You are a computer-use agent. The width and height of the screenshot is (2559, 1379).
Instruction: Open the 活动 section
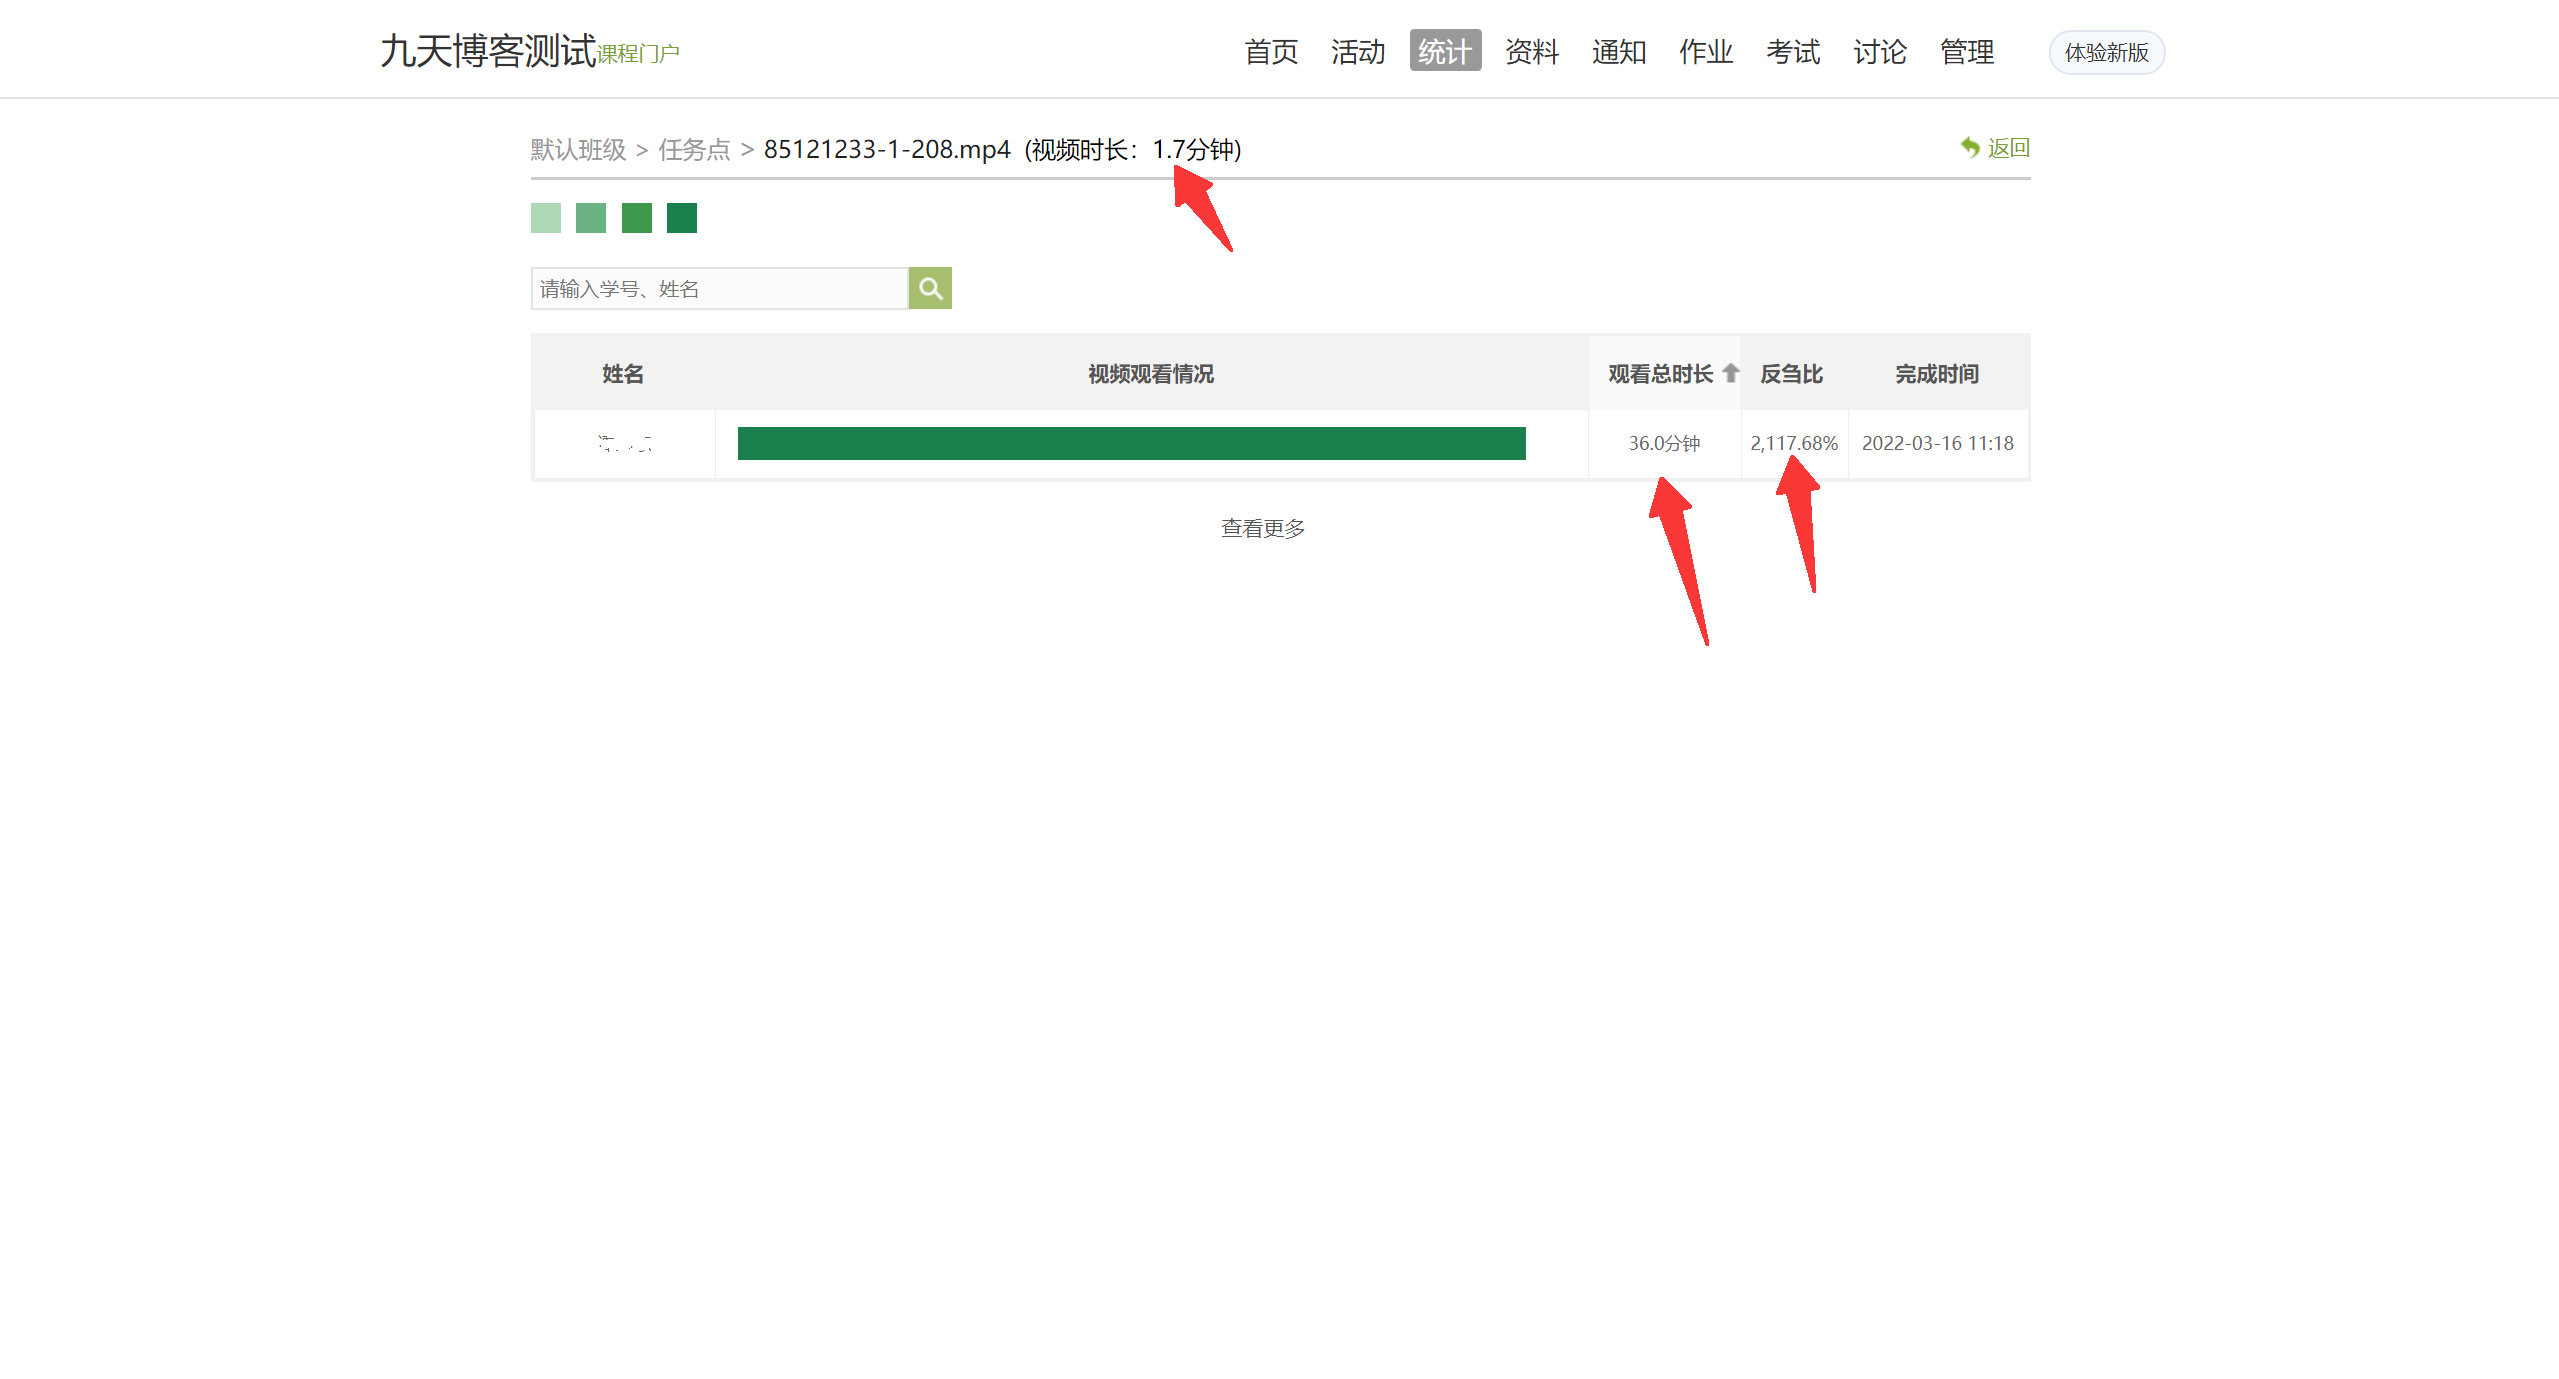pyautogui.click(x=1358, y=52)
